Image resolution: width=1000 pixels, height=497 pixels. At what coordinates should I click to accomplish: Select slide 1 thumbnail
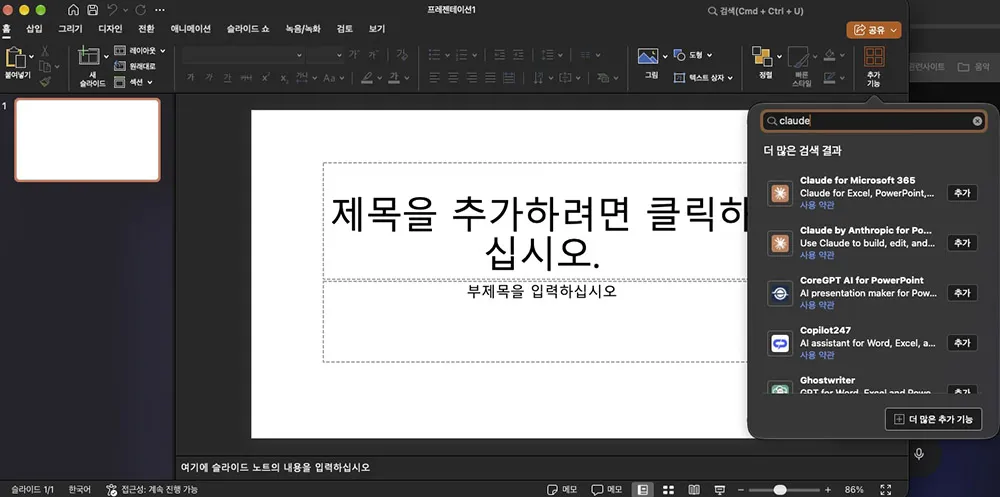click(87, 140)
